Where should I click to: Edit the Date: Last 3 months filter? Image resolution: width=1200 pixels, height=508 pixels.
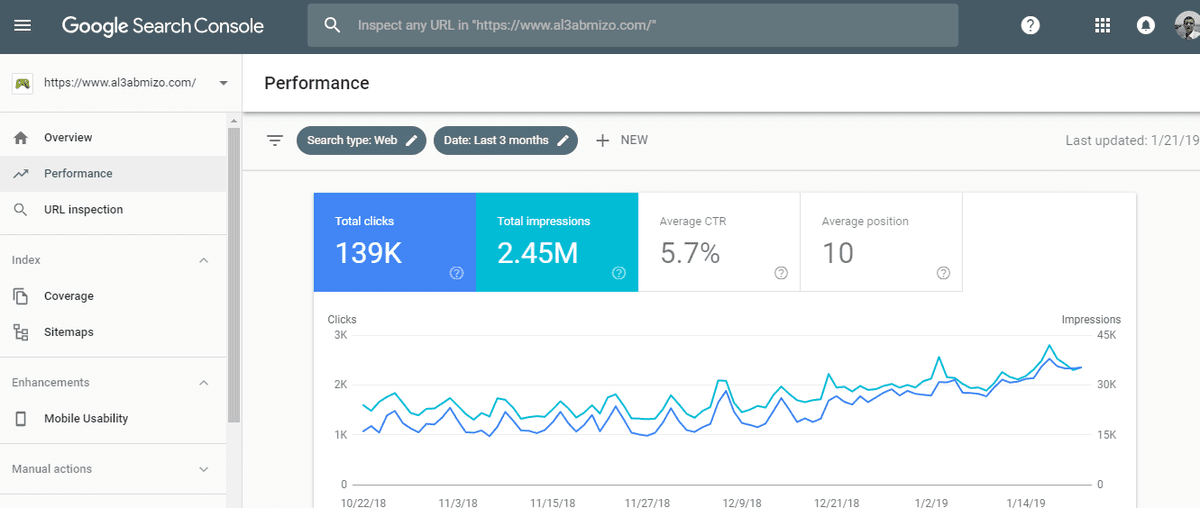[506, 141]
